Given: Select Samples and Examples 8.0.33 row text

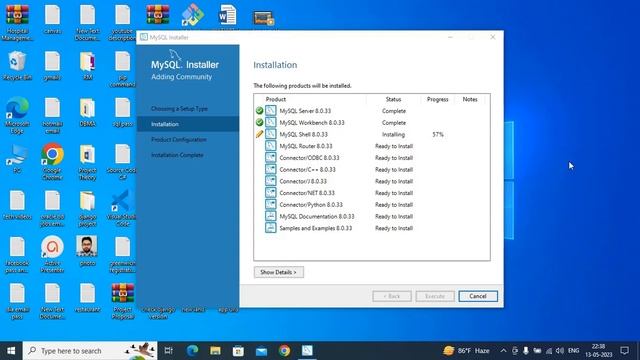Looking at the screenshot, I should click(316, 228).
